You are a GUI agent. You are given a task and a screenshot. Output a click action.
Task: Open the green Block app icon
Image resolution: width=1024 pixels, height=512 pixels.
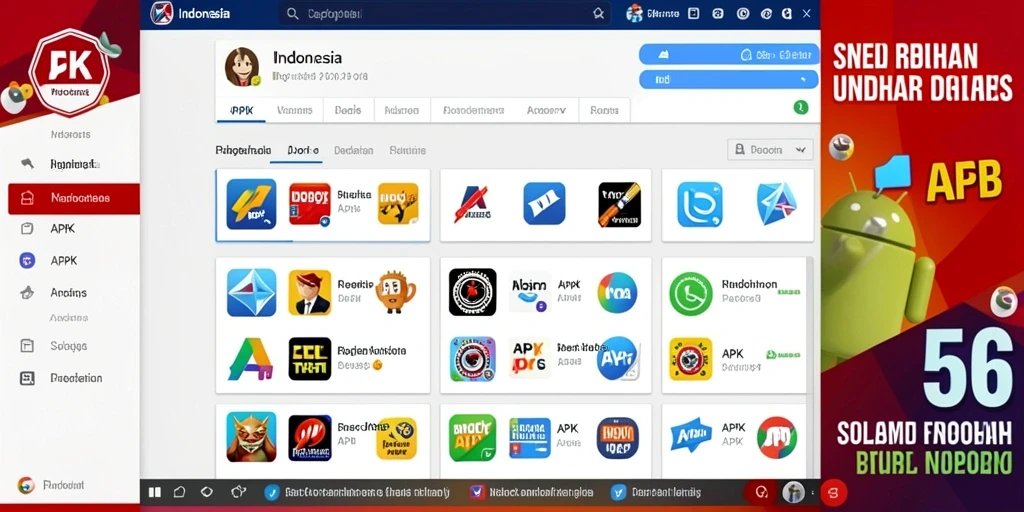click(x=472, y=438)
